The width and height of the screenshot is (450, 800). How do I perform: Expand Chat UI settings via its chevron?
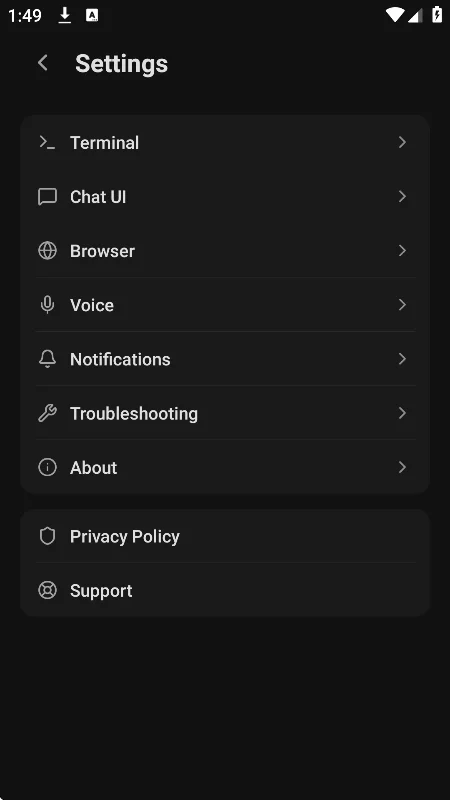(x=402, y=196)
